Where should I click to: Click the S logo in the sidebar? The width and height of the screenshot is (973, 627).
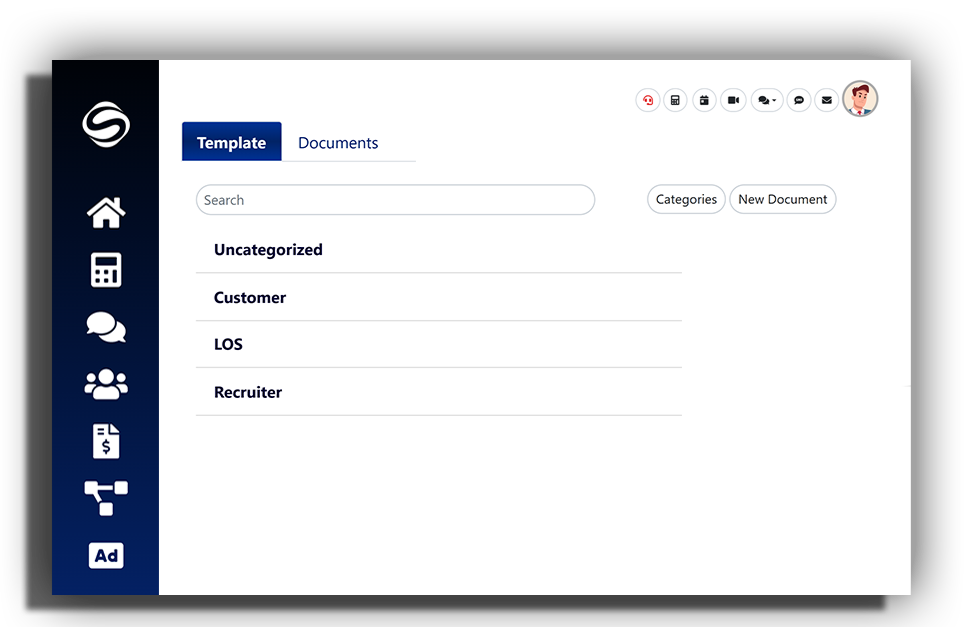(106, 124)
